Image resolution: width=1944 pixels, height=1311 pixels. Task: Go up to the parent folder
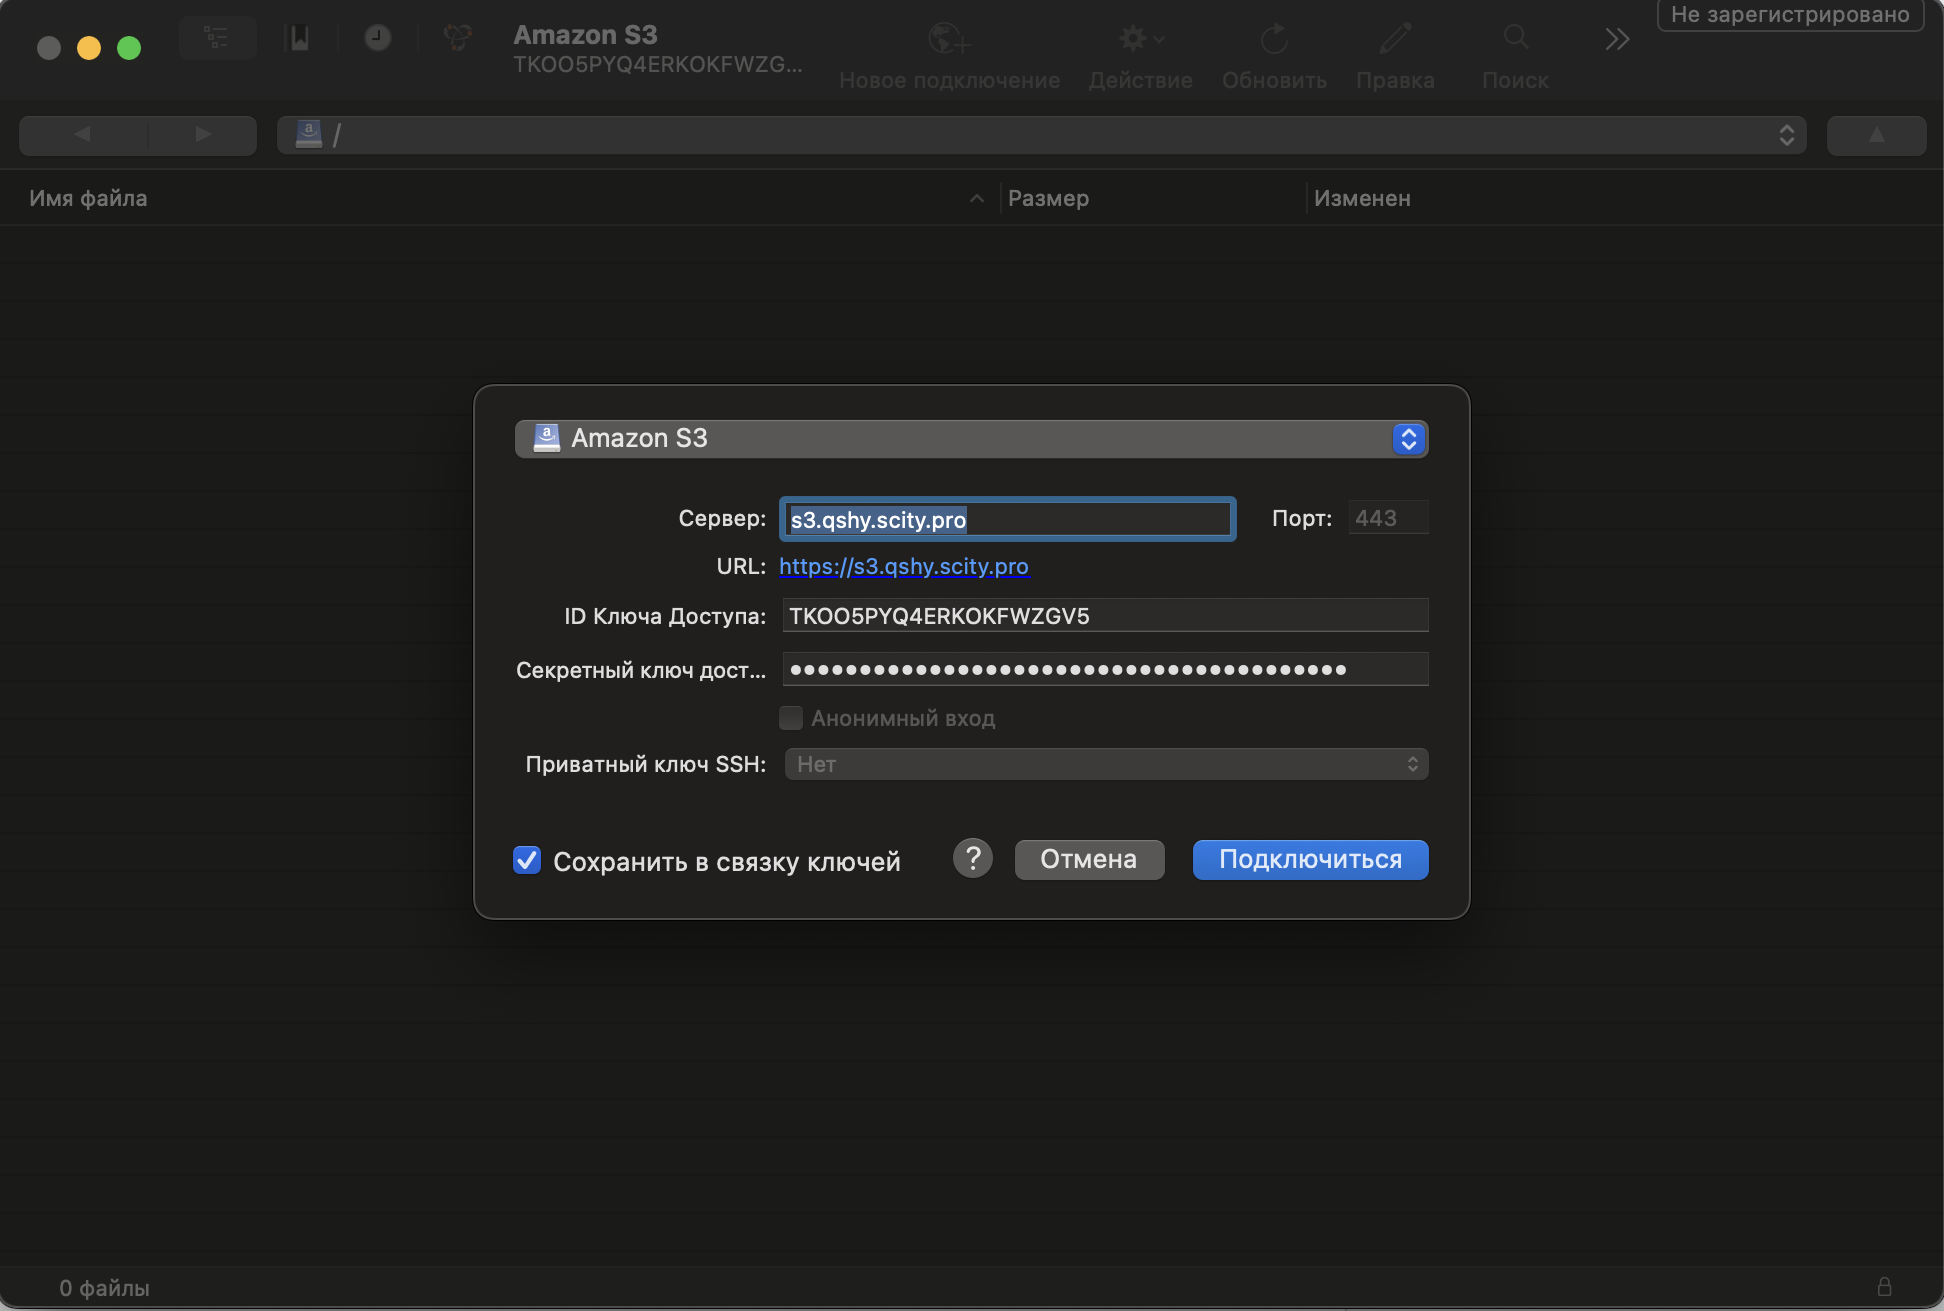pyautogui.click(x=1876, y=135)
